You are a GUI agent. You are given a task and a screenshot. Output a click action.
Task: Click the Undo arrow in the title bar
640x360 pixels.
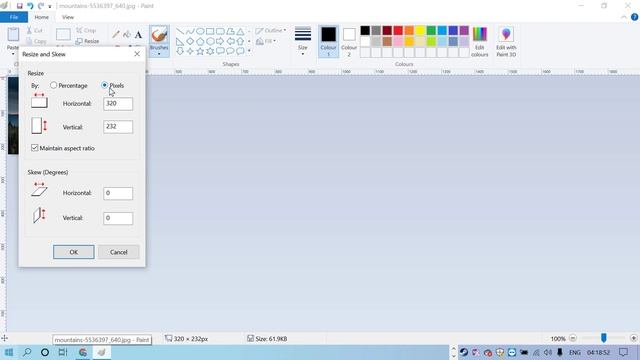click(x=30, y=6)
